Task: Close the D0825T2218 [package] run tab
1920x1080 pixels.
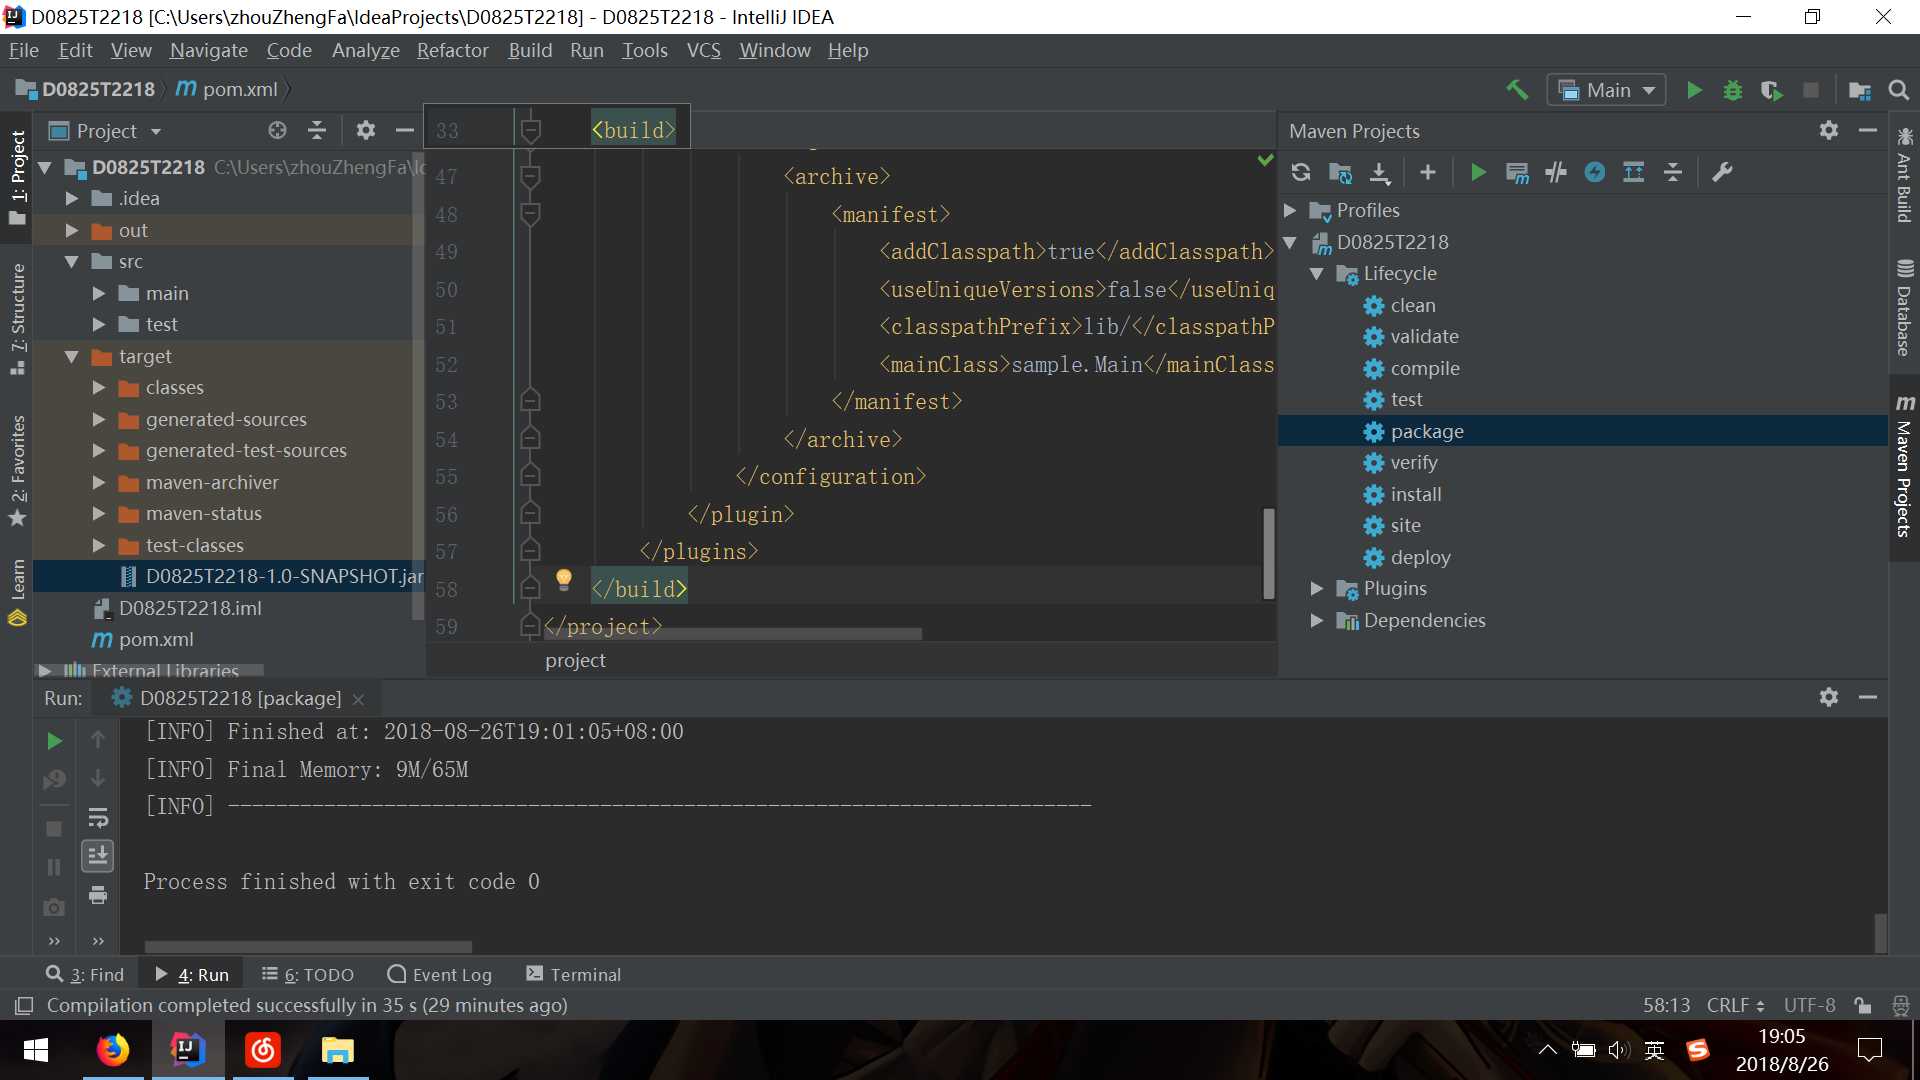Action: [x=358, y=699]
